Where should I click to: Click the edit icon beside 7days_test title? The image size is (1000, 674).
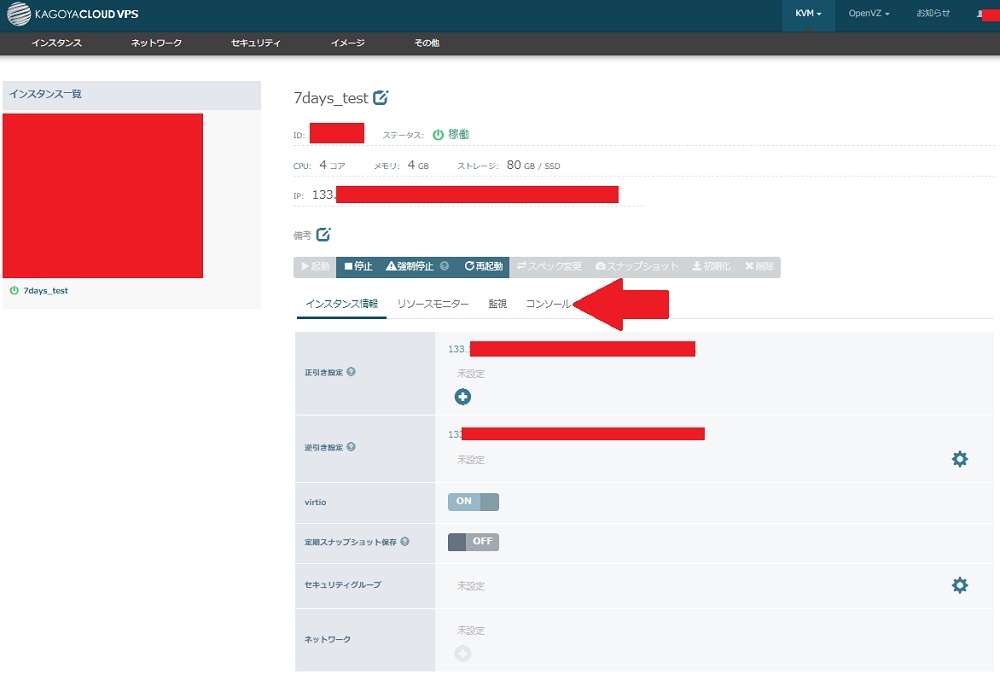coord(380,98)
